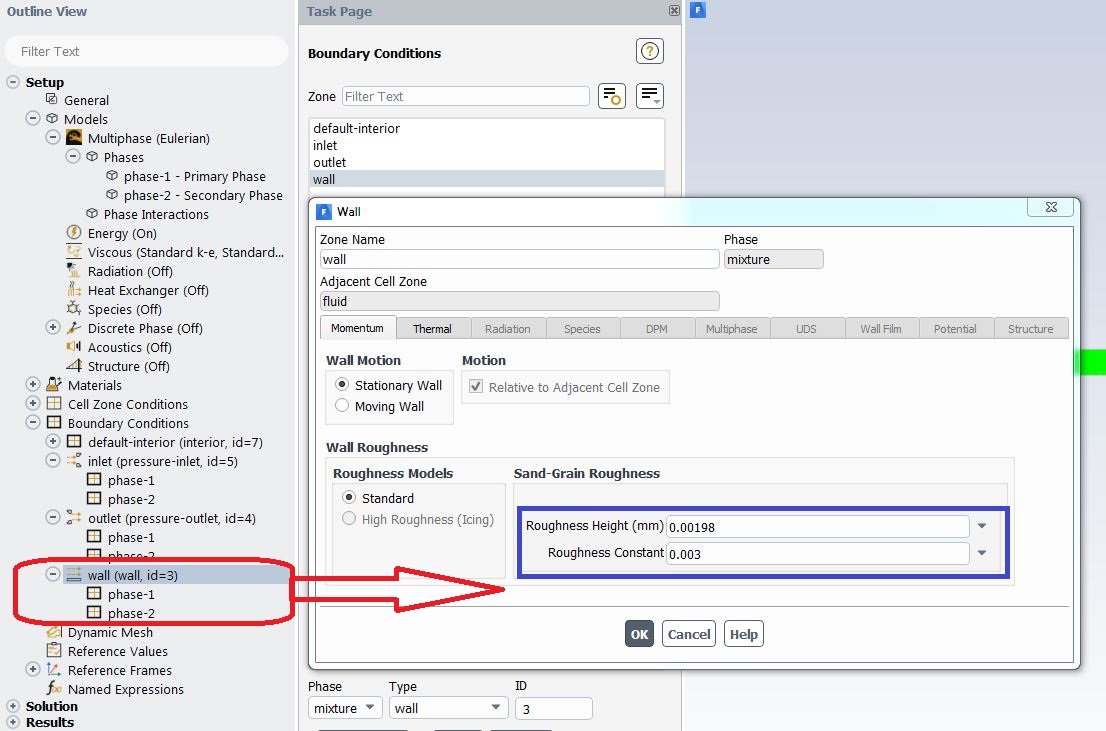Open the DPM tab in the Wall dialog

pyautogui.click(x=657, y=326)
